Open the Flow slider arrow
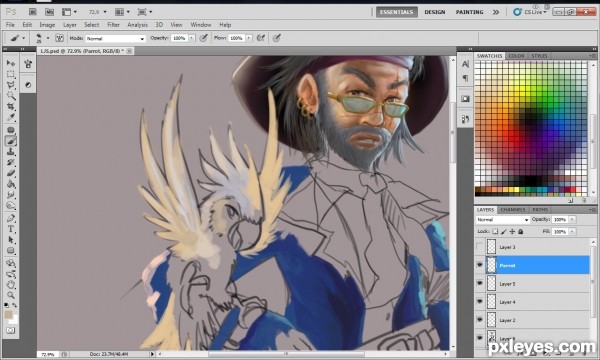This screenshot has width=600, height=360. 249,38
